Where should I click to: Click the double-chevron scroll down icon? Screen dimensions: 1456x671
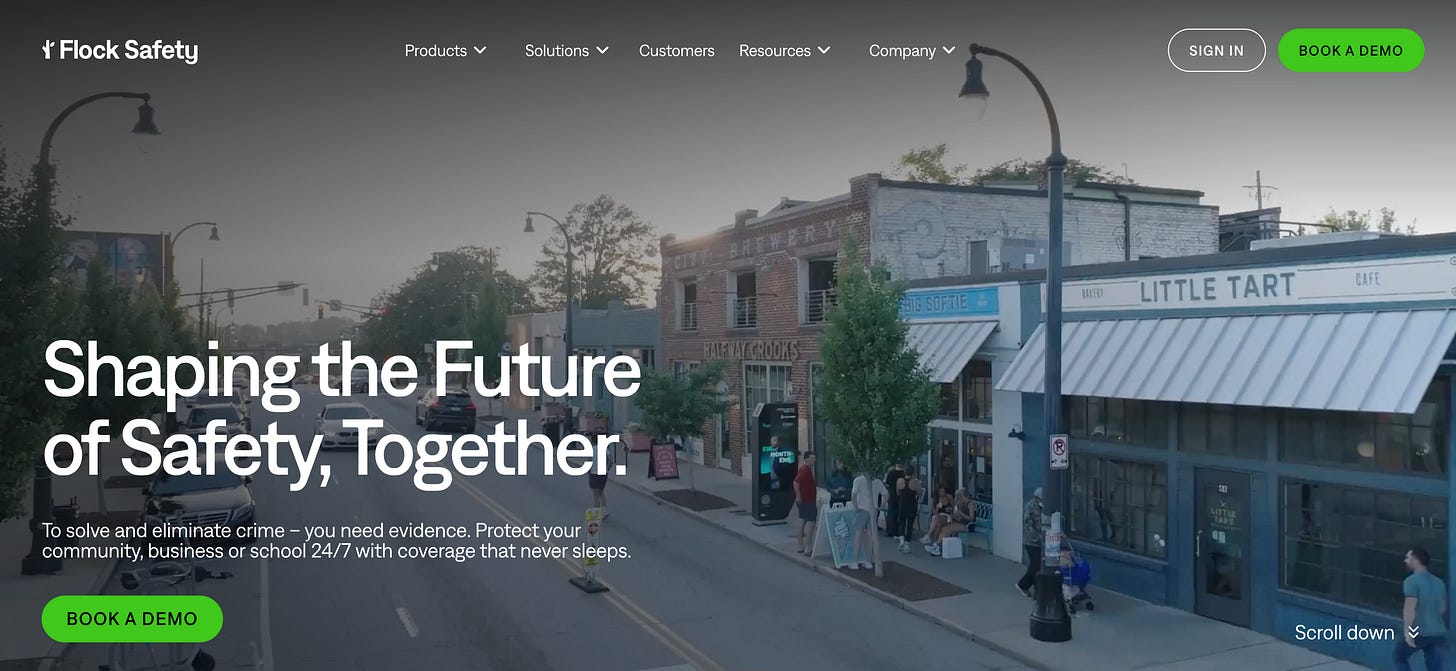tap(1413, 632)
